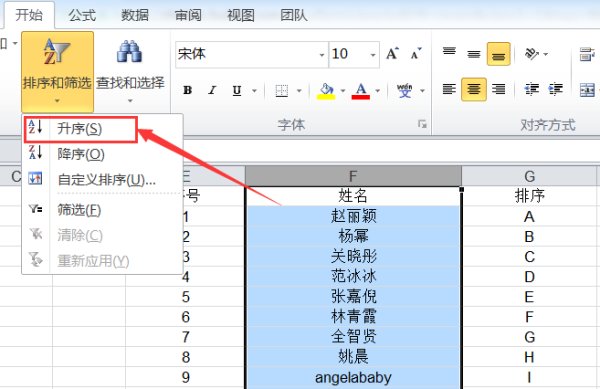Click the custom sort icon in menu
Viewport: 600px width, 389px height.
[x=35, y=178]
